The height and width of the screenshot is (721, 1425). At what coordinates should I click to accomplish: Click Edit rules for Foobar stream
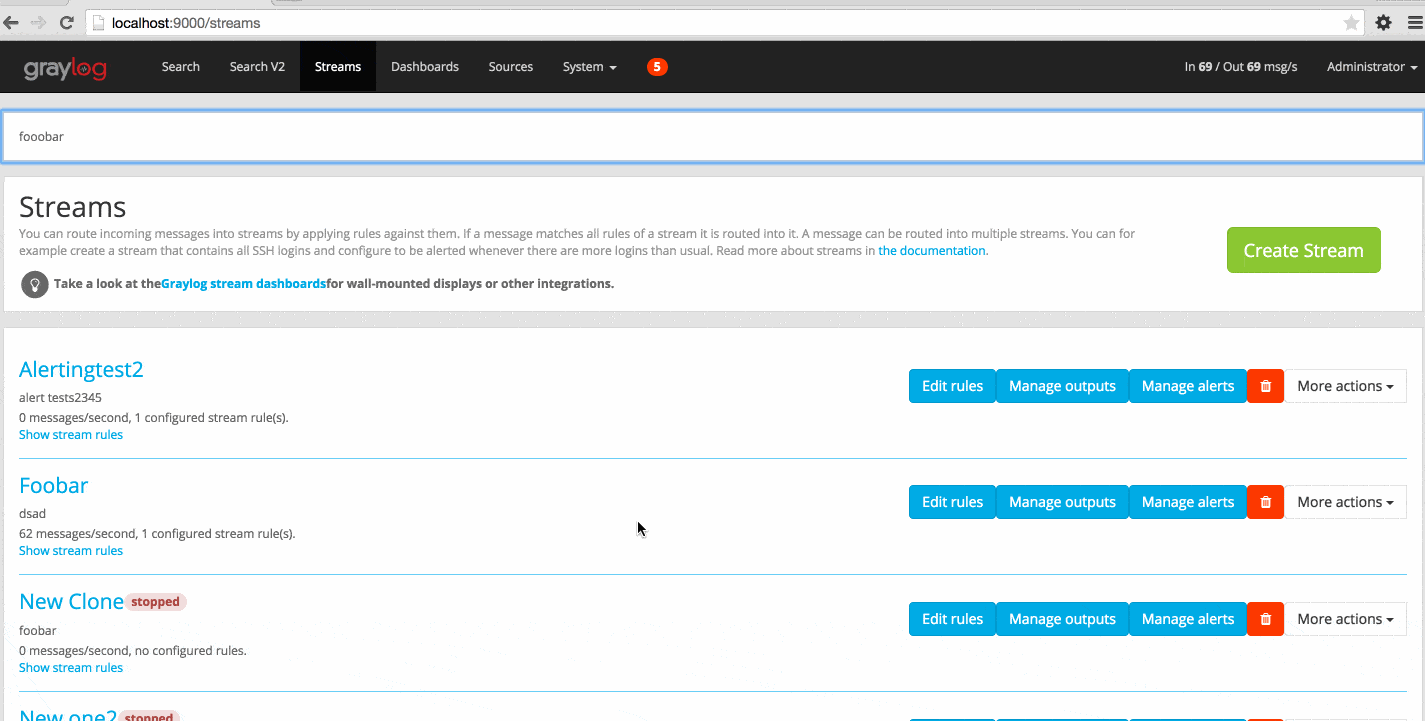tap(952, 502)
